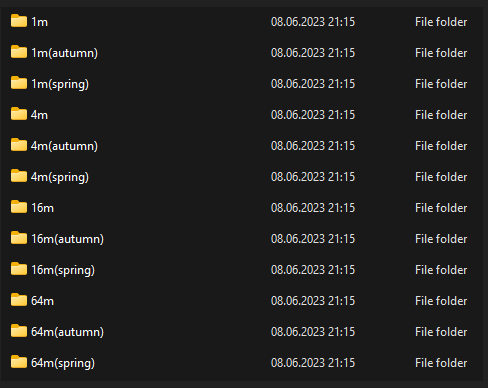Click the date of 64m(spring) folder
Viewport: 488px width, 388px height.
tap(313, 363)
